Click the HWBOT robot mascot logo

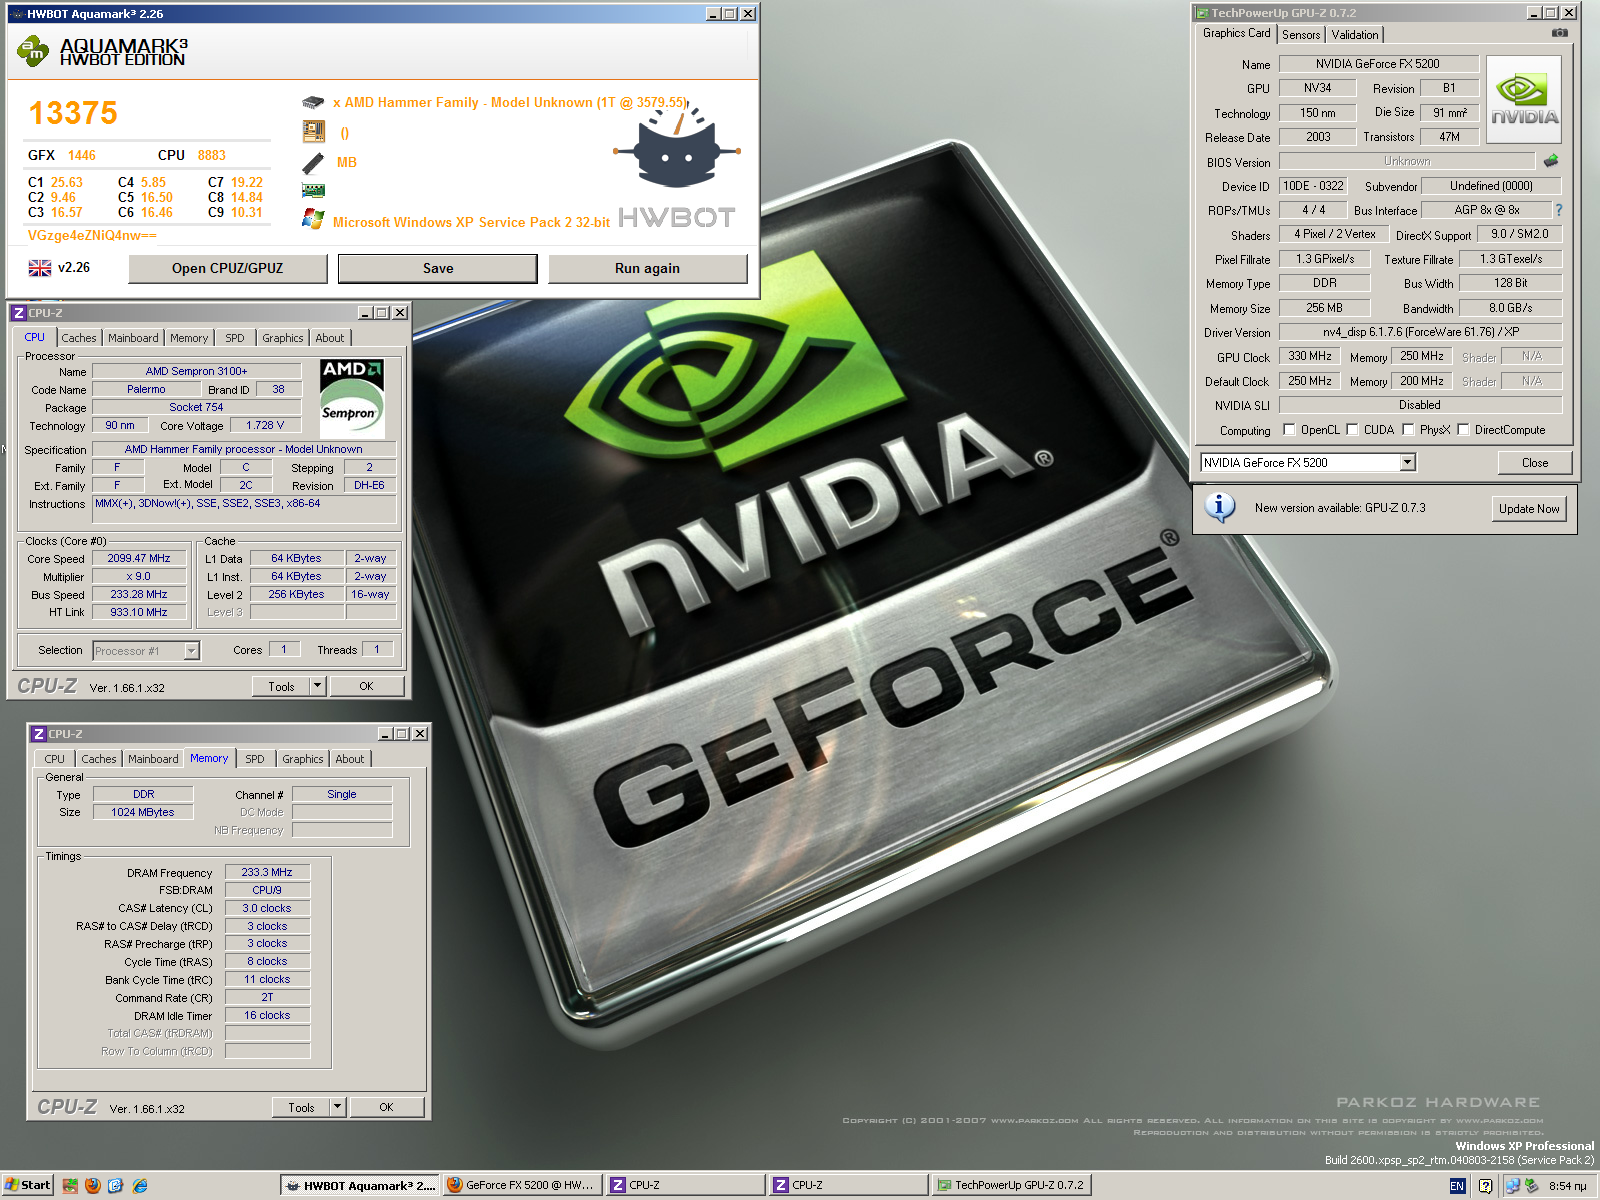[x=677, y=147]
